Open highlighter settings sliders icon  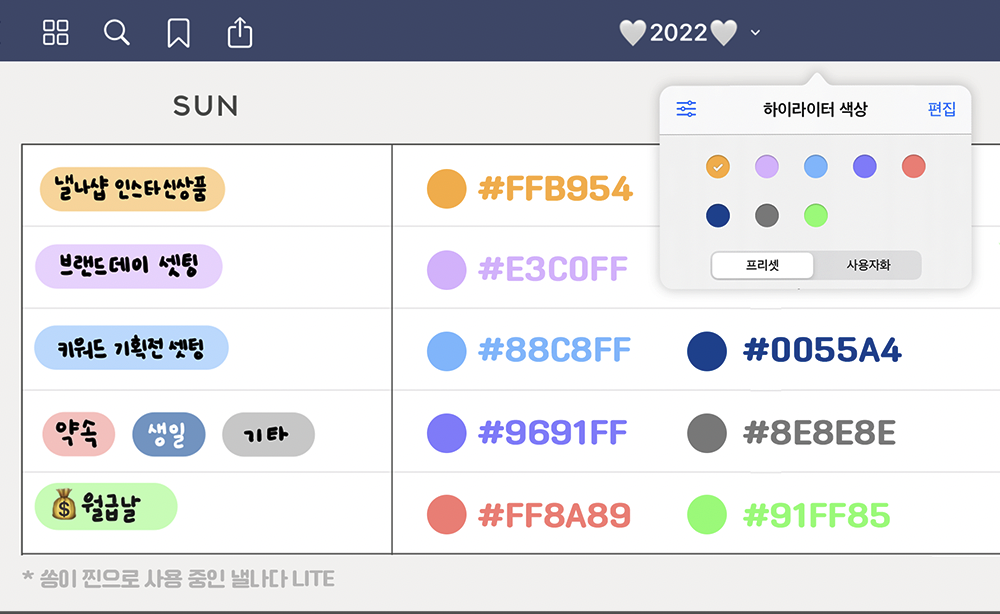[686, 109]
